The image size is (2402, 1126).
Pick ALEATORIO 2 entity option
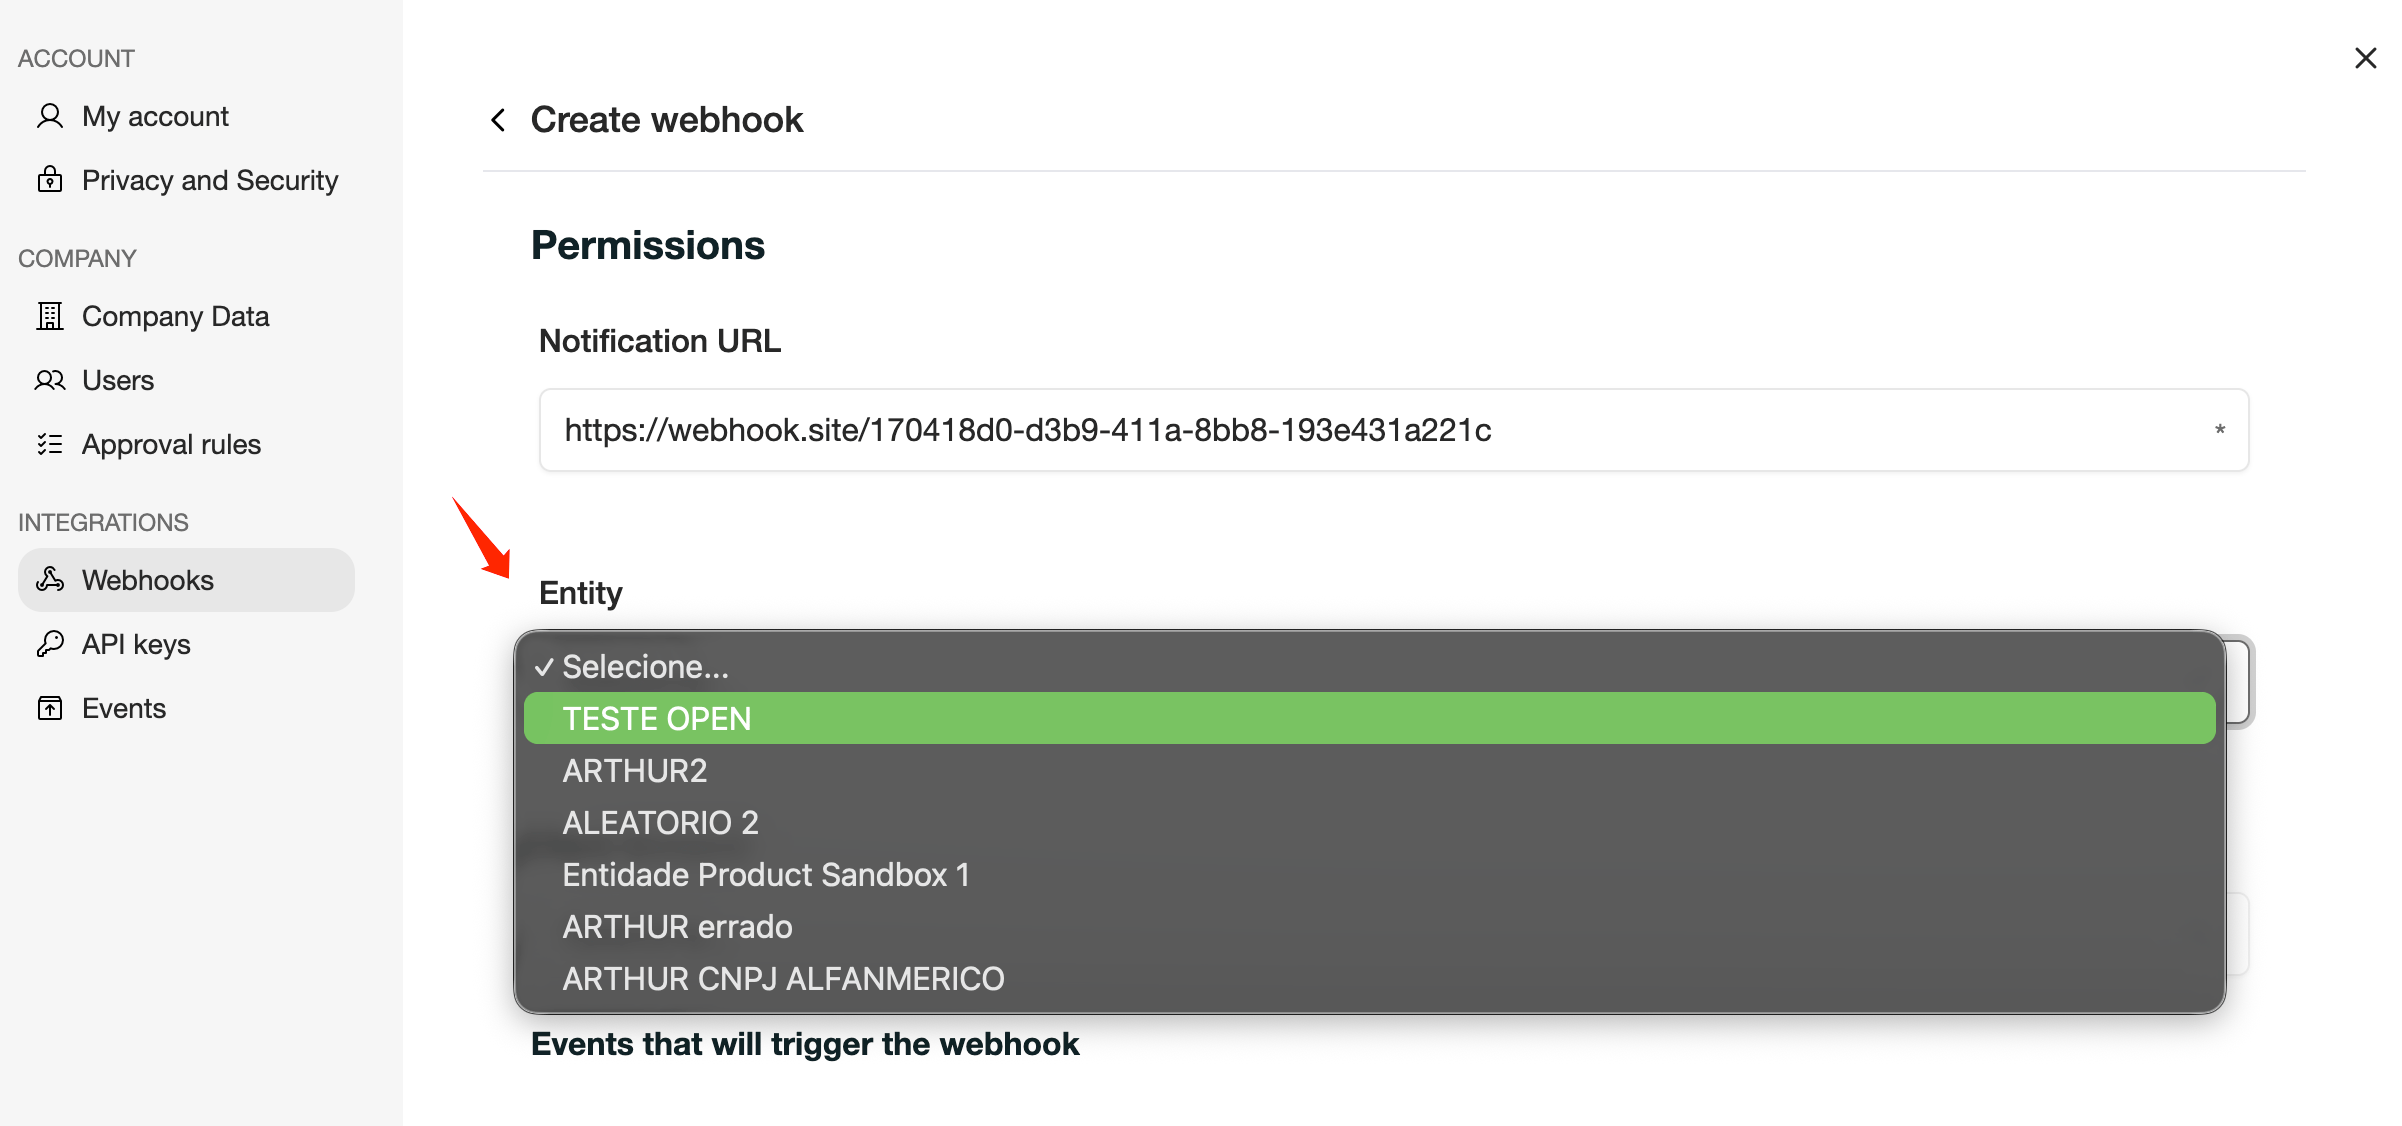(1369, 823)
